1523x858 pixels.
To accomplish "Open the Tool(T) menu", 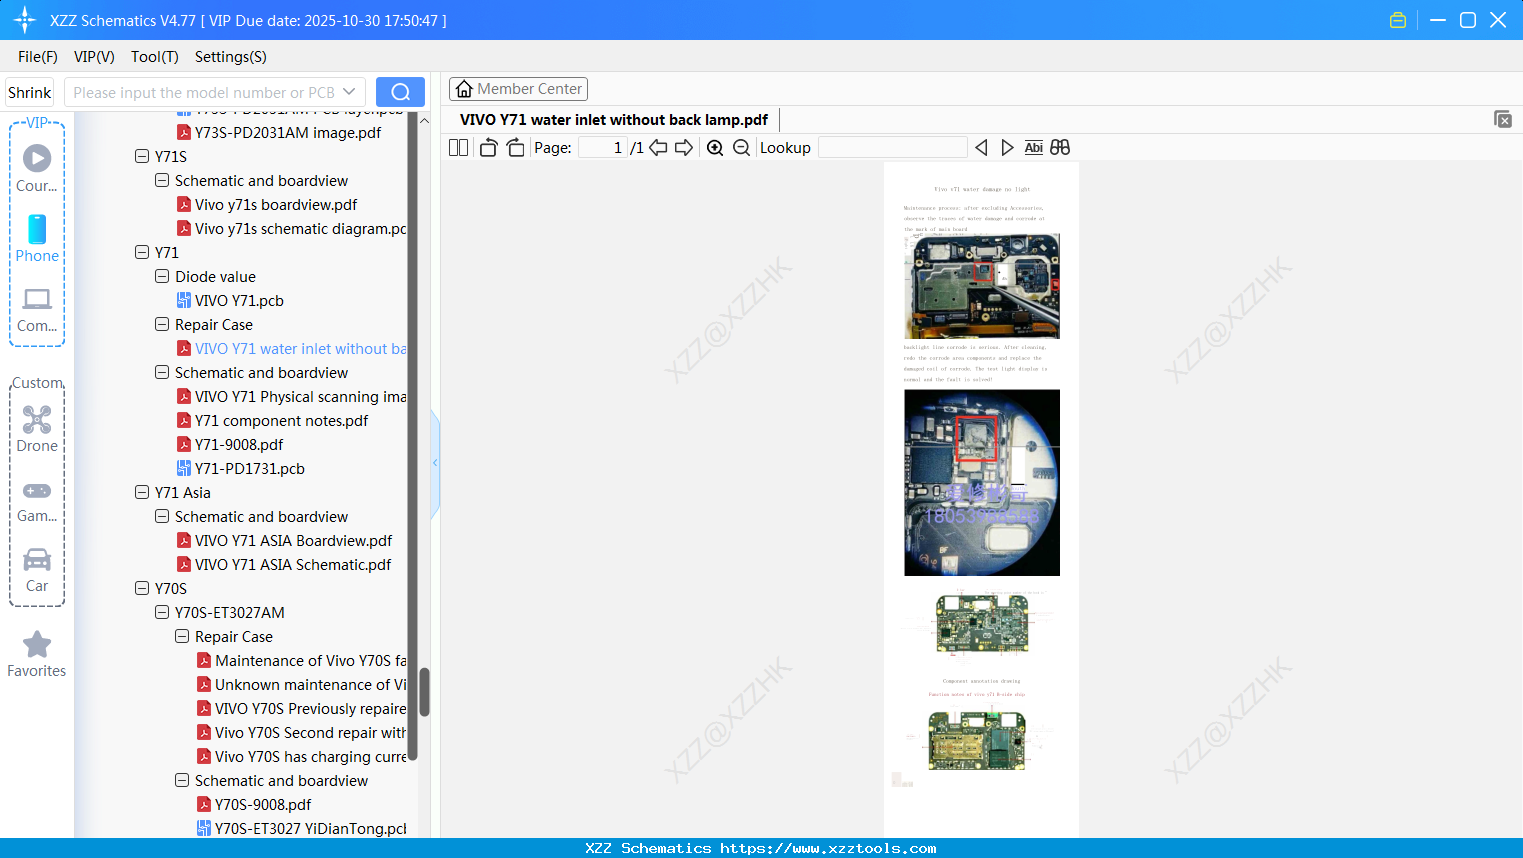I will [155, 57].
